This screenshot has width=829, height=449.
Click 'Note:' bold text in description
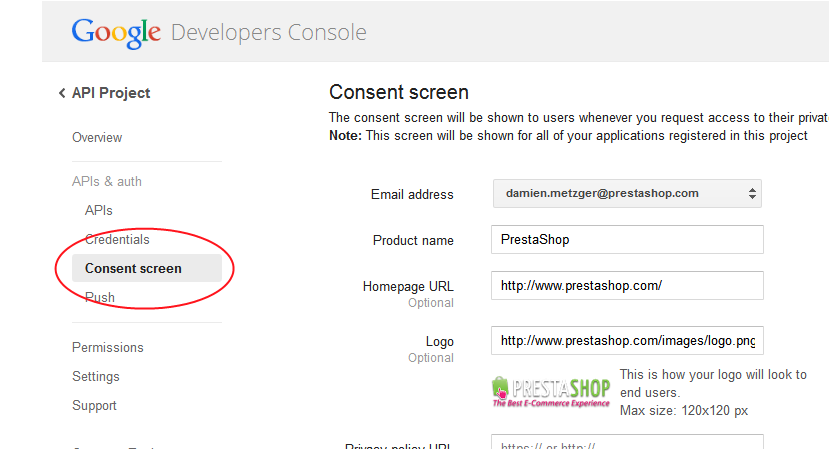coord(345,136)
